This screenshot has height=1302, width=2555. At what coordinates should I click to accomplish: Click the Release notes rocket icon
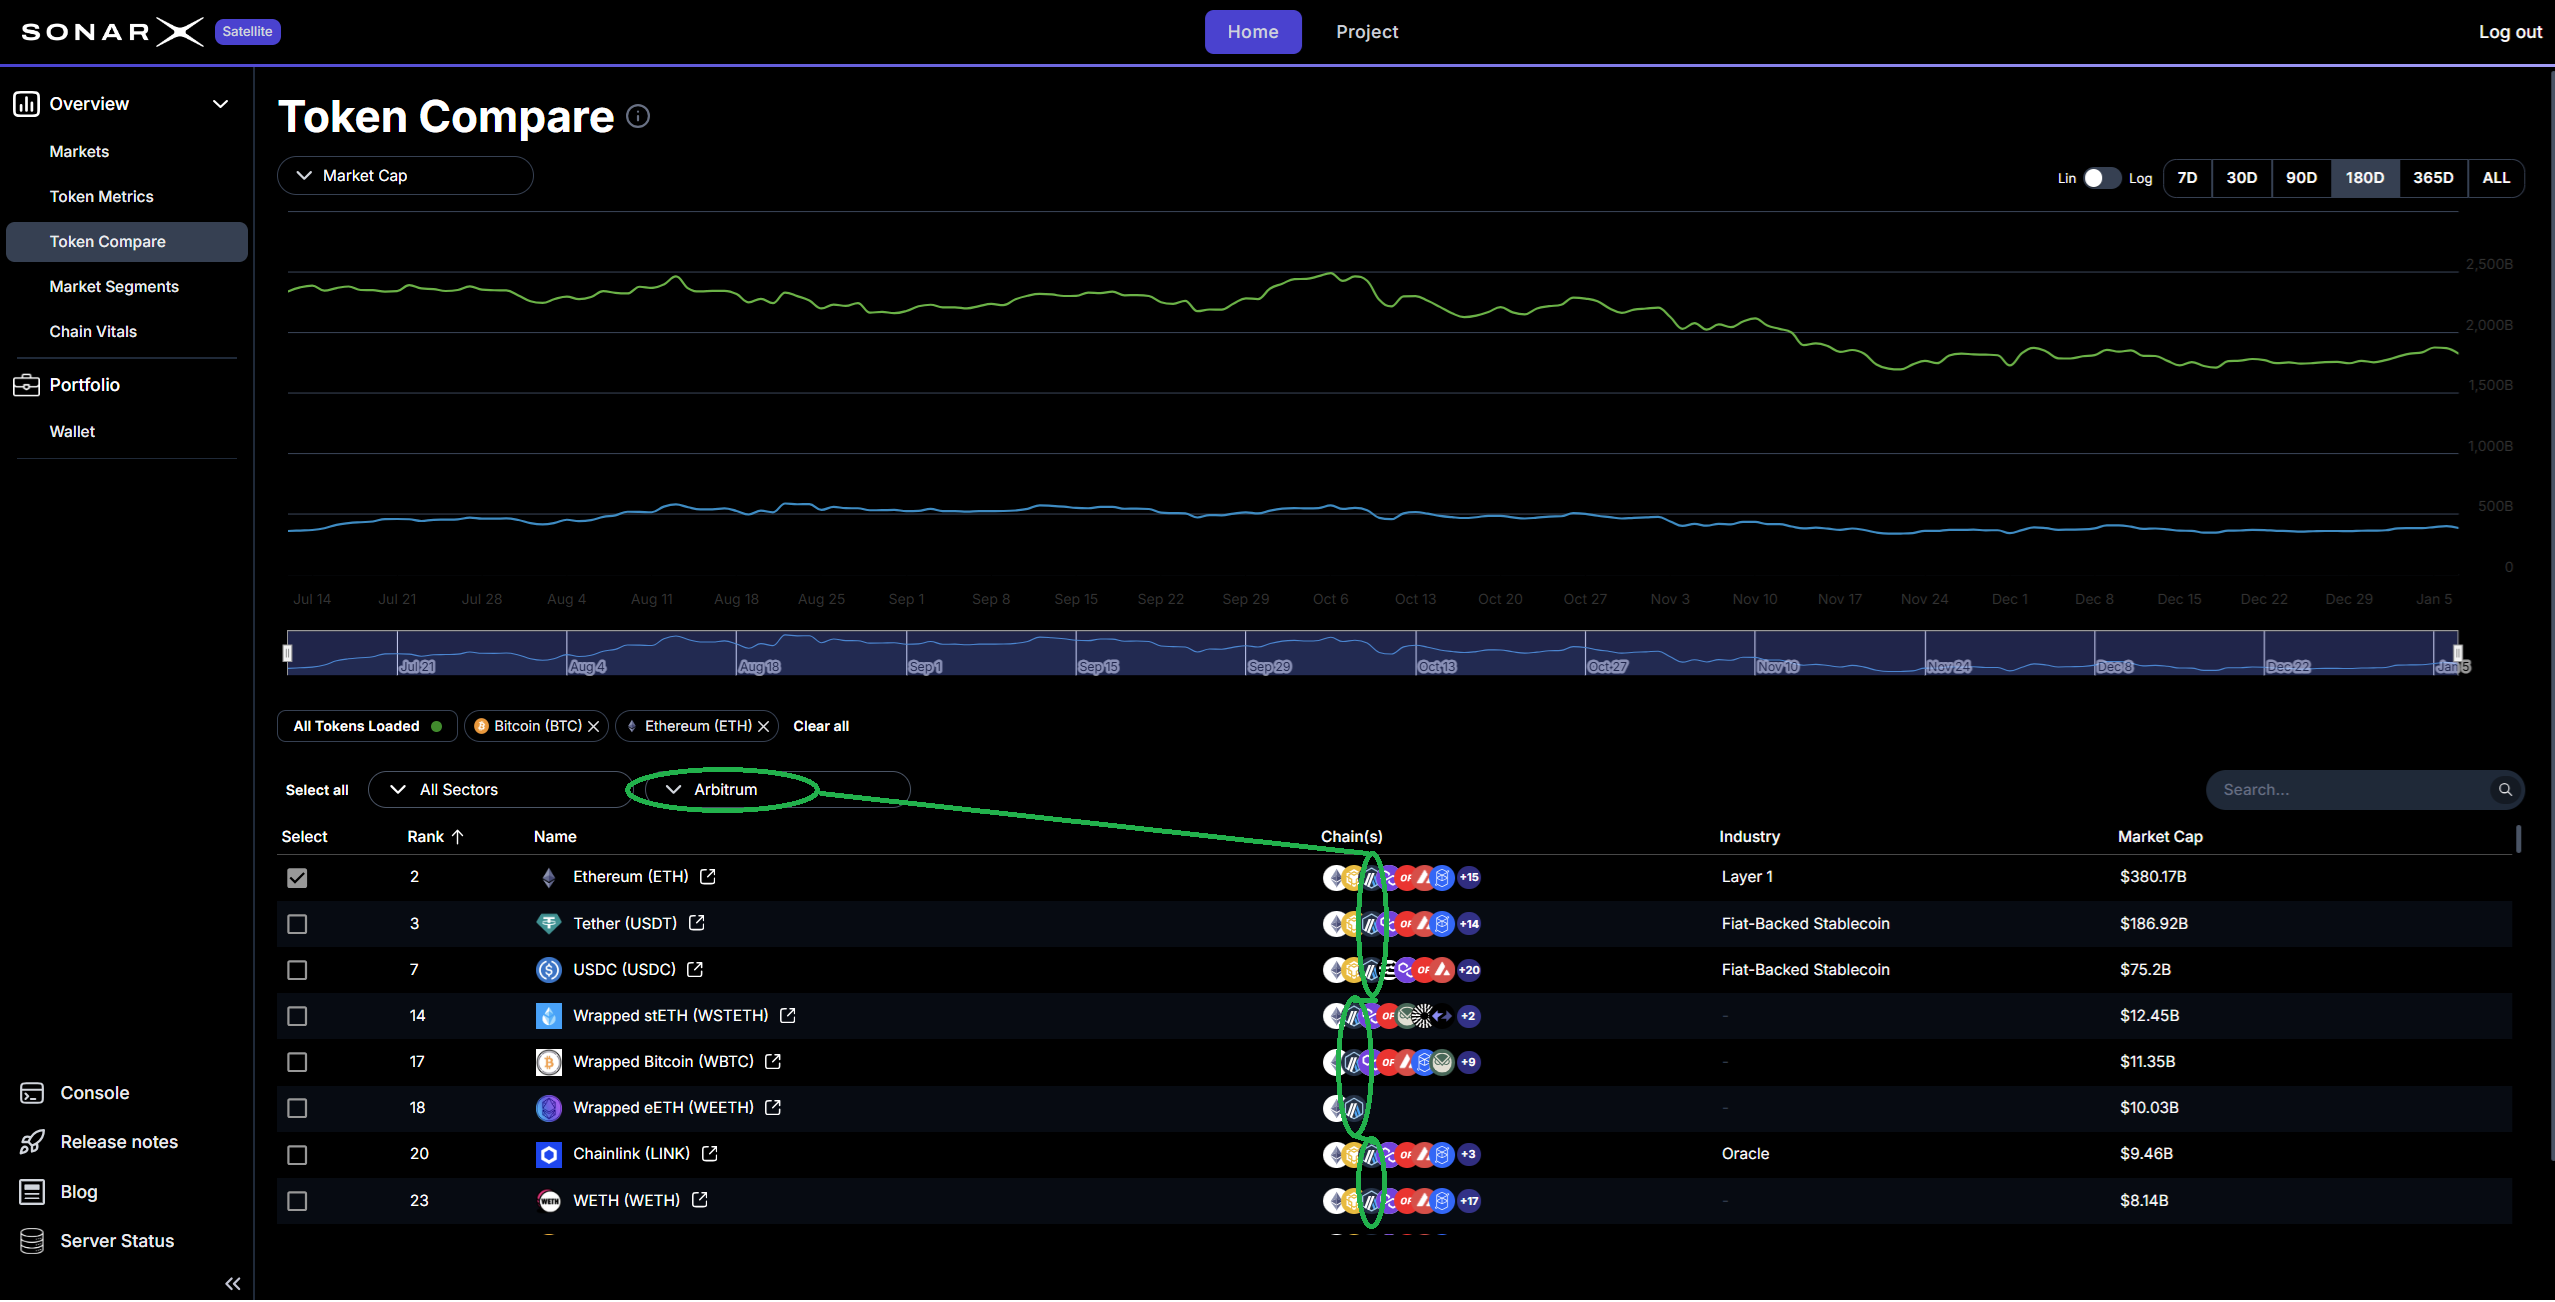coord(32,1141)
